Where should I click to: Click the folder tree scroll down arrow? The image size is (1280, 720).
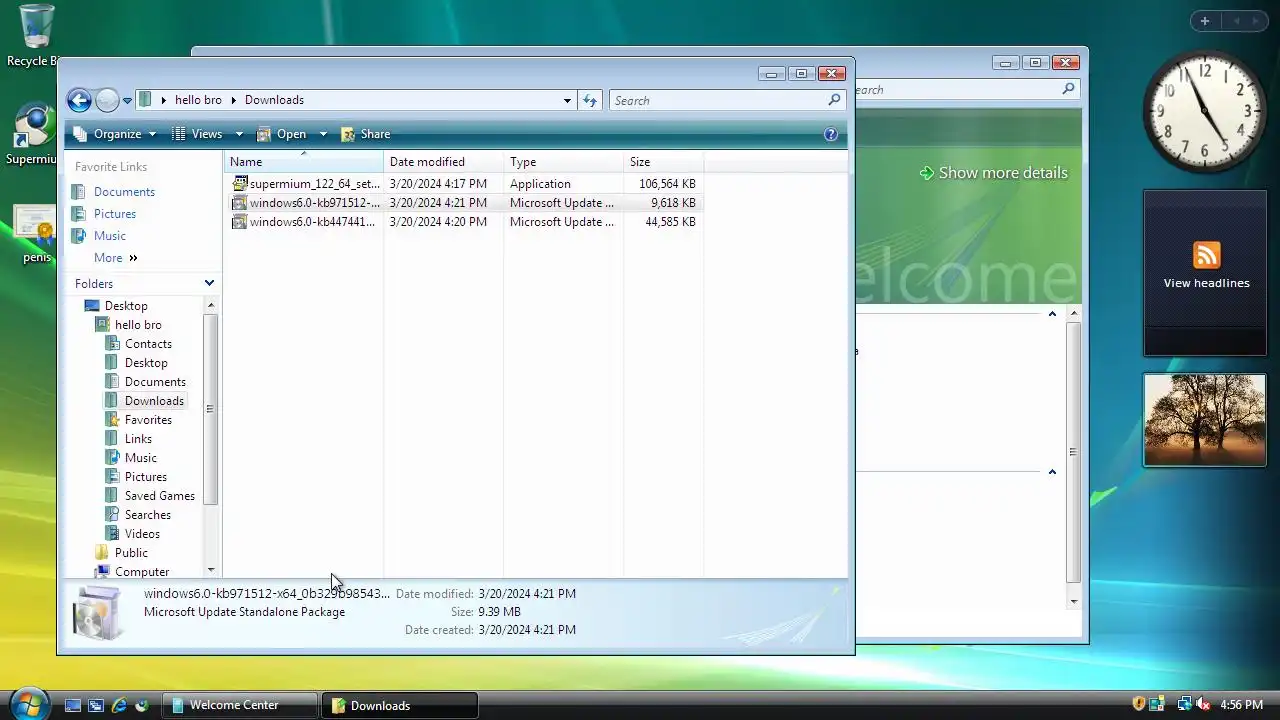[x=210, y=570]
